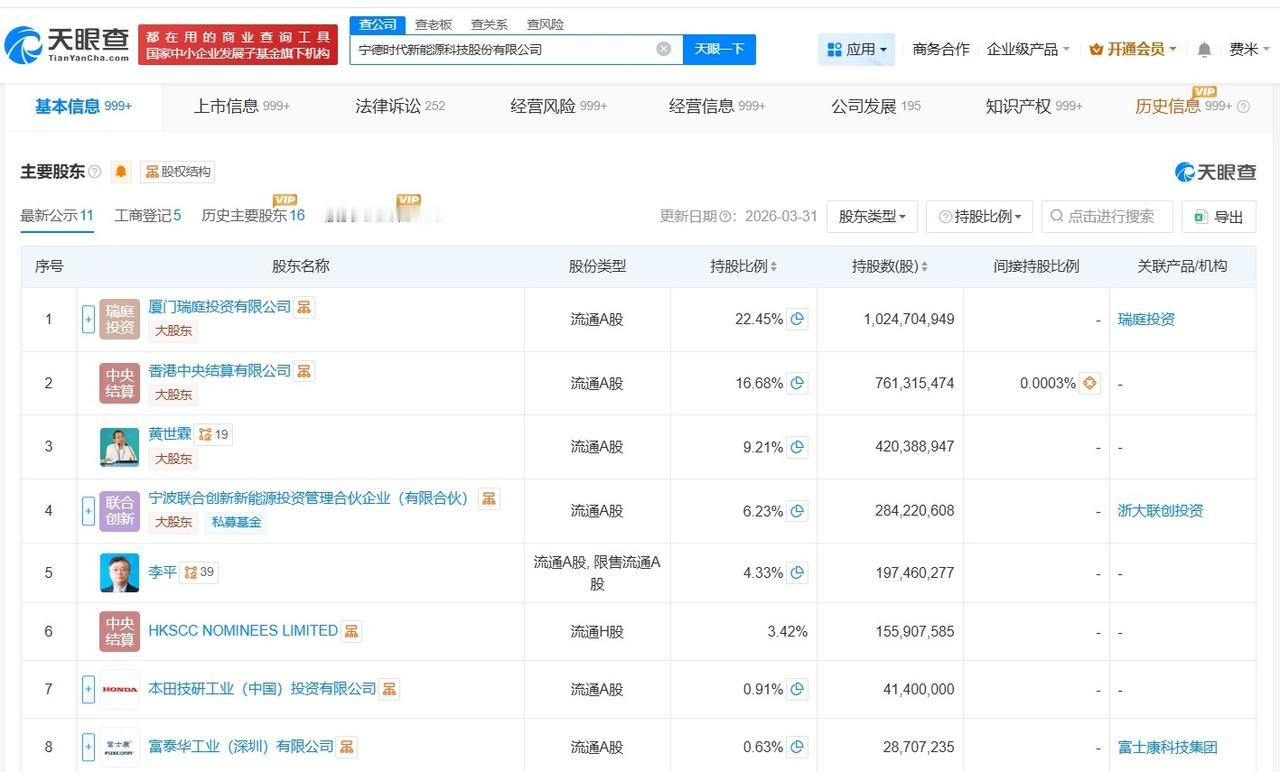Viewport: 1280px width, 772px height.
Task: Expand the 应用 menu in header
Action: click(857, 49)
